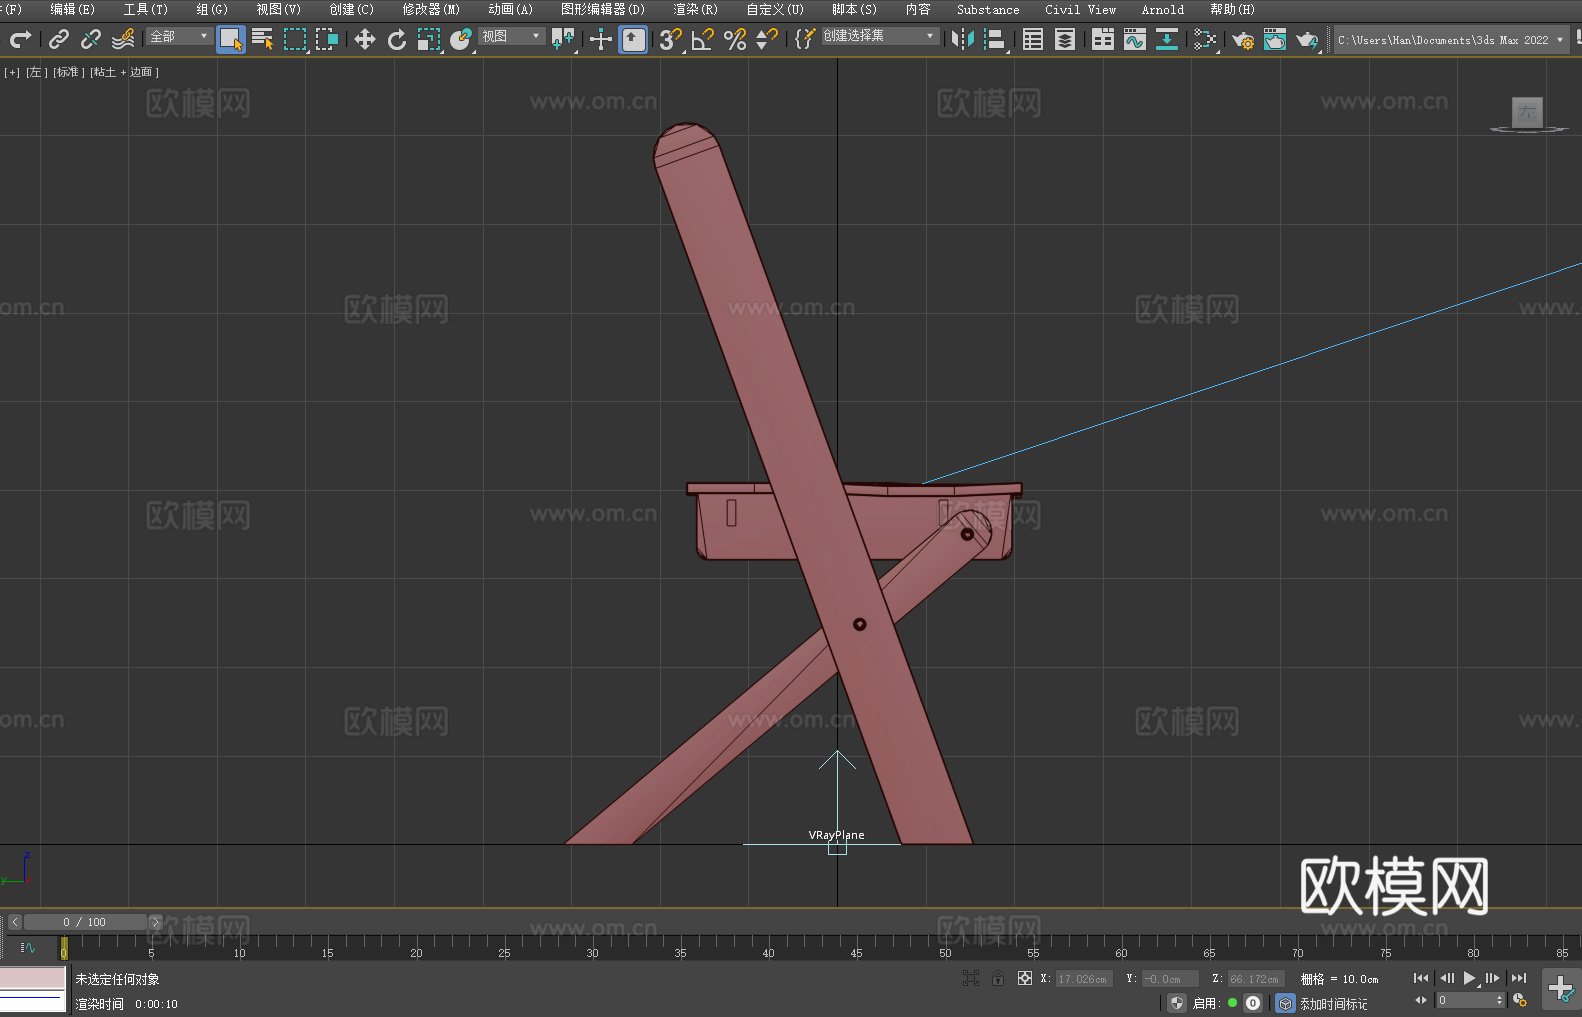Open Mini Curve Editor icon

[x=28, y=947]
